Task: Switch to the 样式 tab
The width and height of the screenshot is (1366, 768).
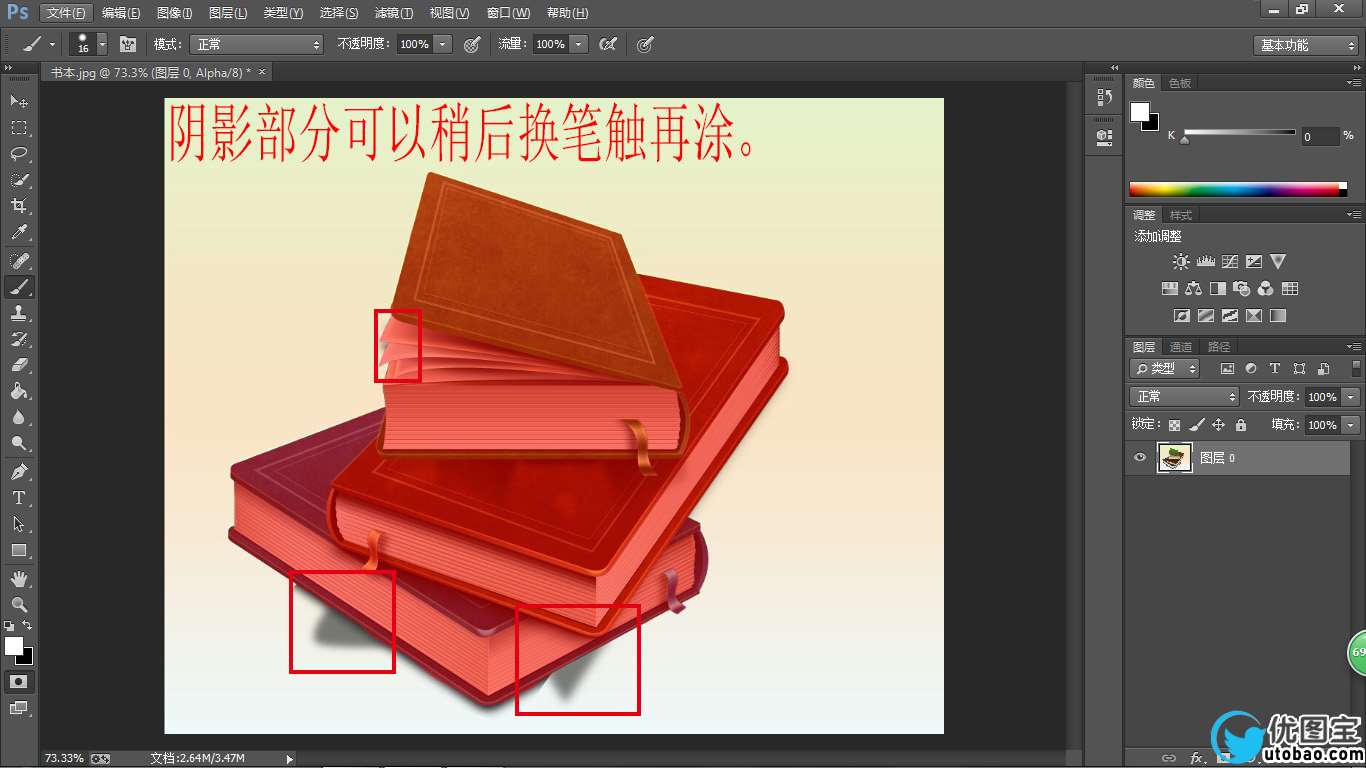Action: pyautogui.click(x=1181, y=215)
